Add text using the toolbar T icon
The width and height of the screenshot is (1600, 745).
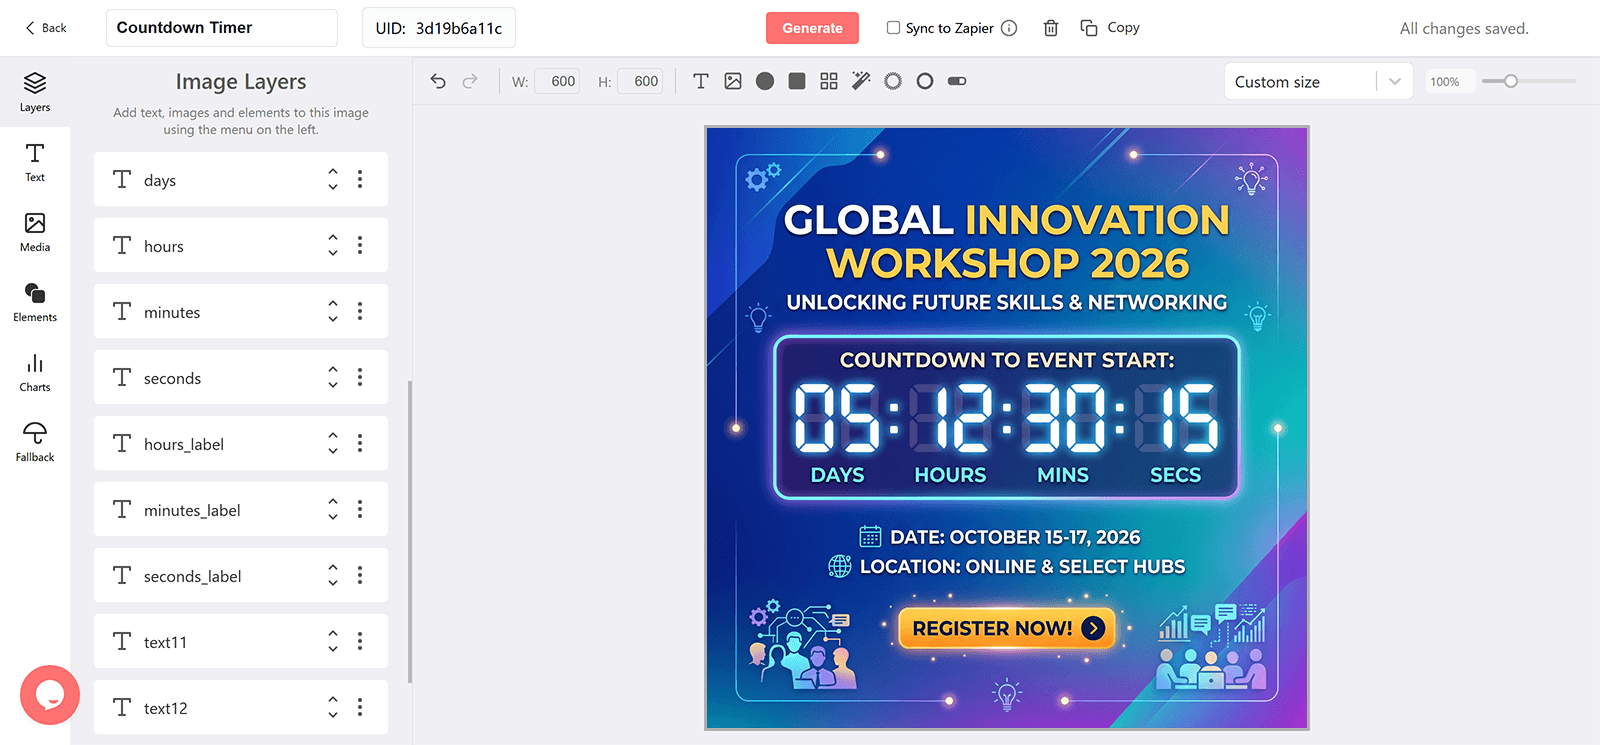tap(701, 81)
